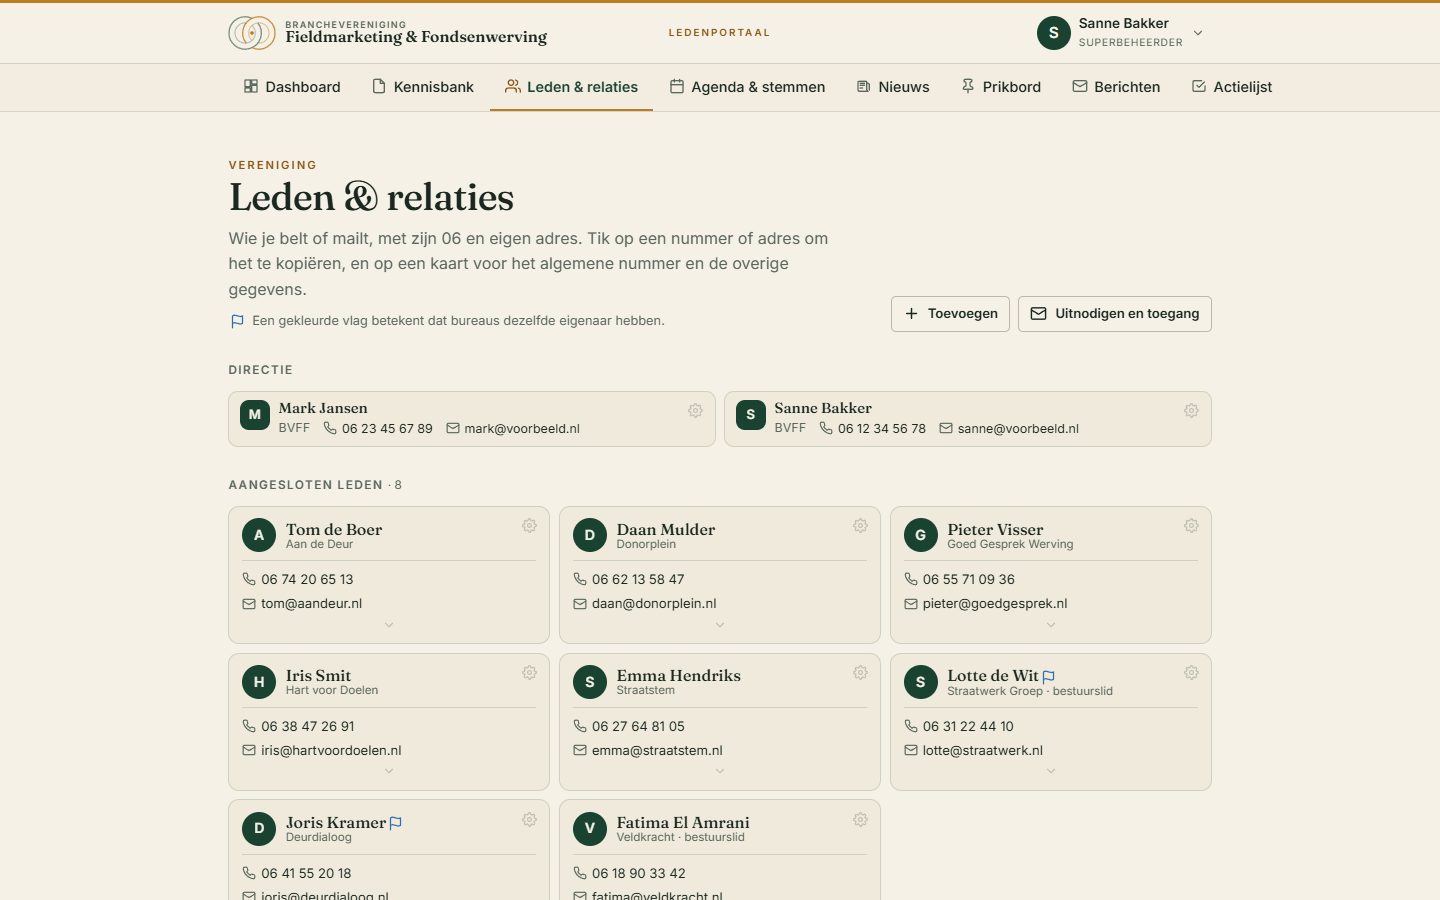Viewport: 1440px width, 900px height.
Task: Click the Toevoegen button
Action: pyautogui.click(x=950, y=314)
